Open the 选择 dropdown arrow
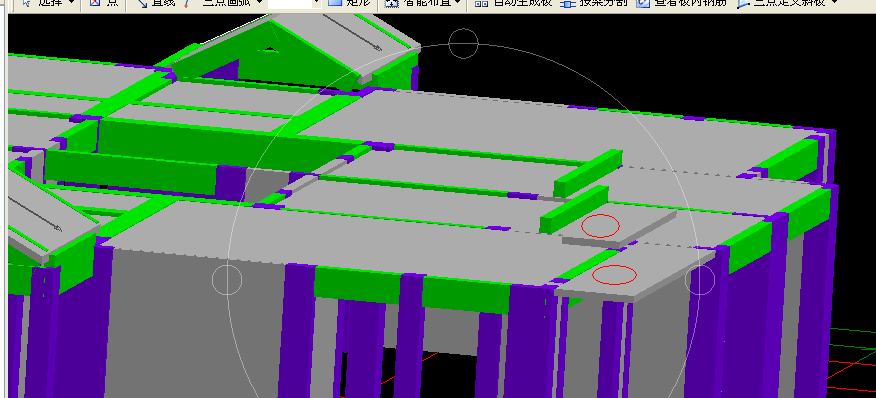 click(x=71, y=3)
